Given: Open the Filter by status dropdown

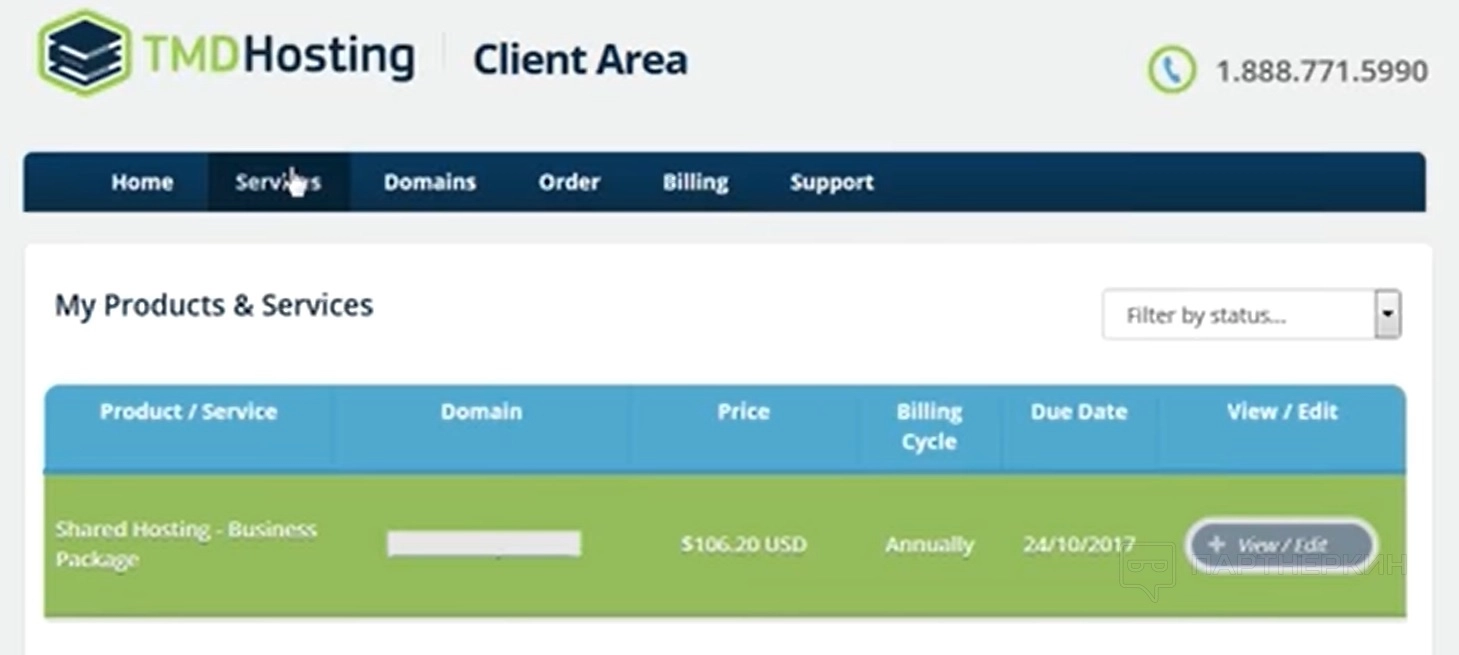Looking at the screenshot, I should pos(1251,315).
